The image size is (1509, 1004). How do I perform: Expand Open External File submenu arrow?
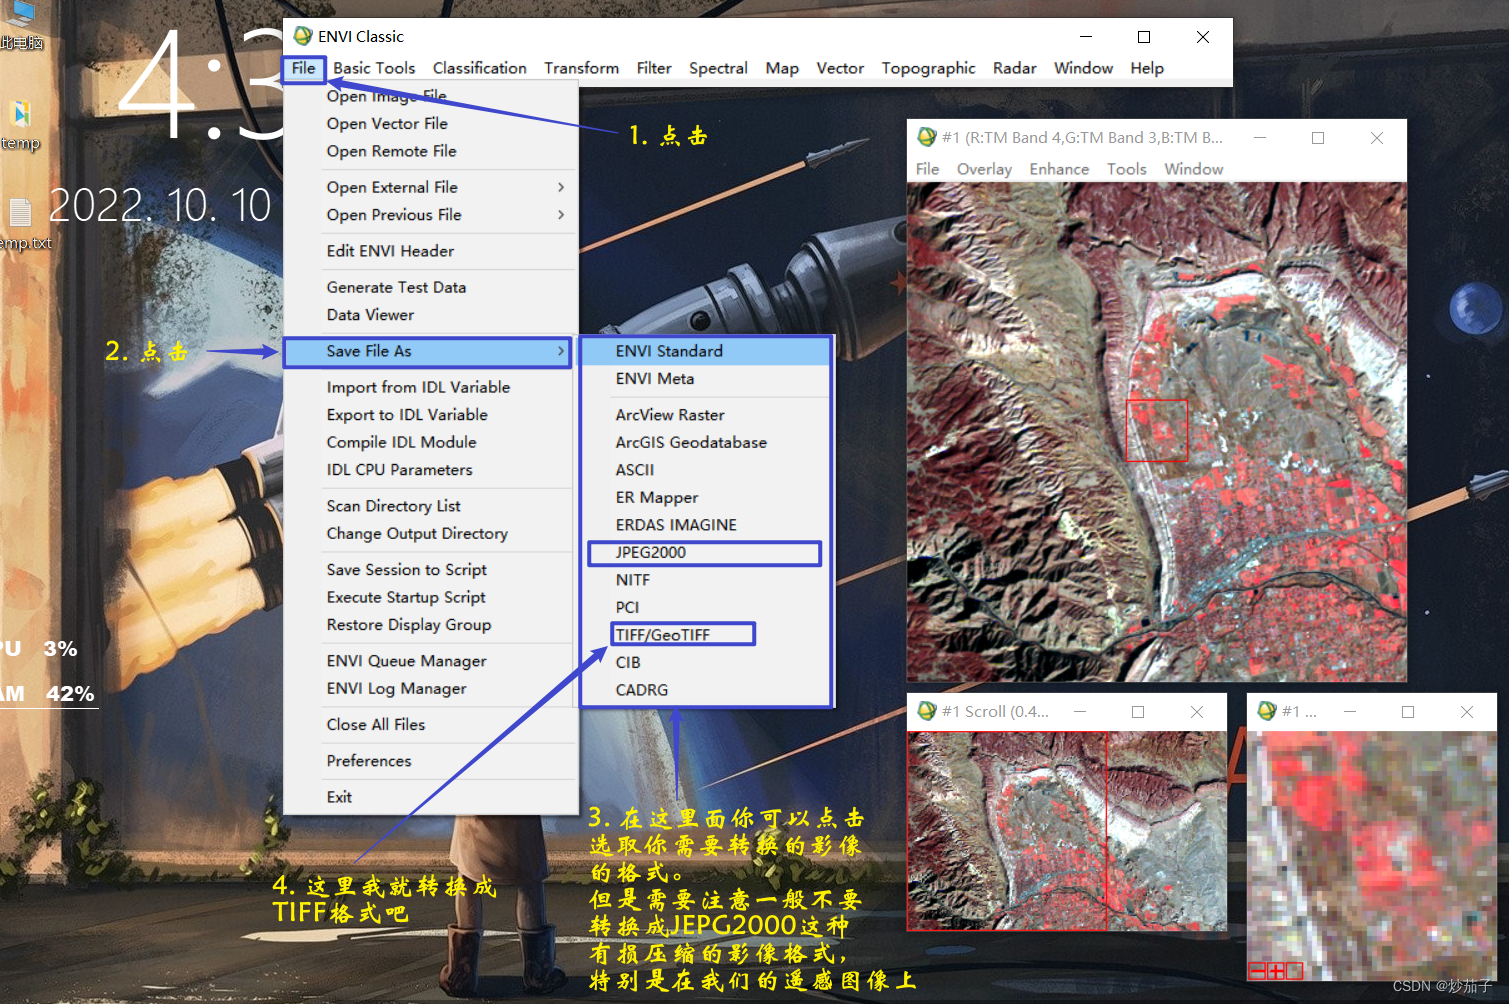tap(560, 187)
